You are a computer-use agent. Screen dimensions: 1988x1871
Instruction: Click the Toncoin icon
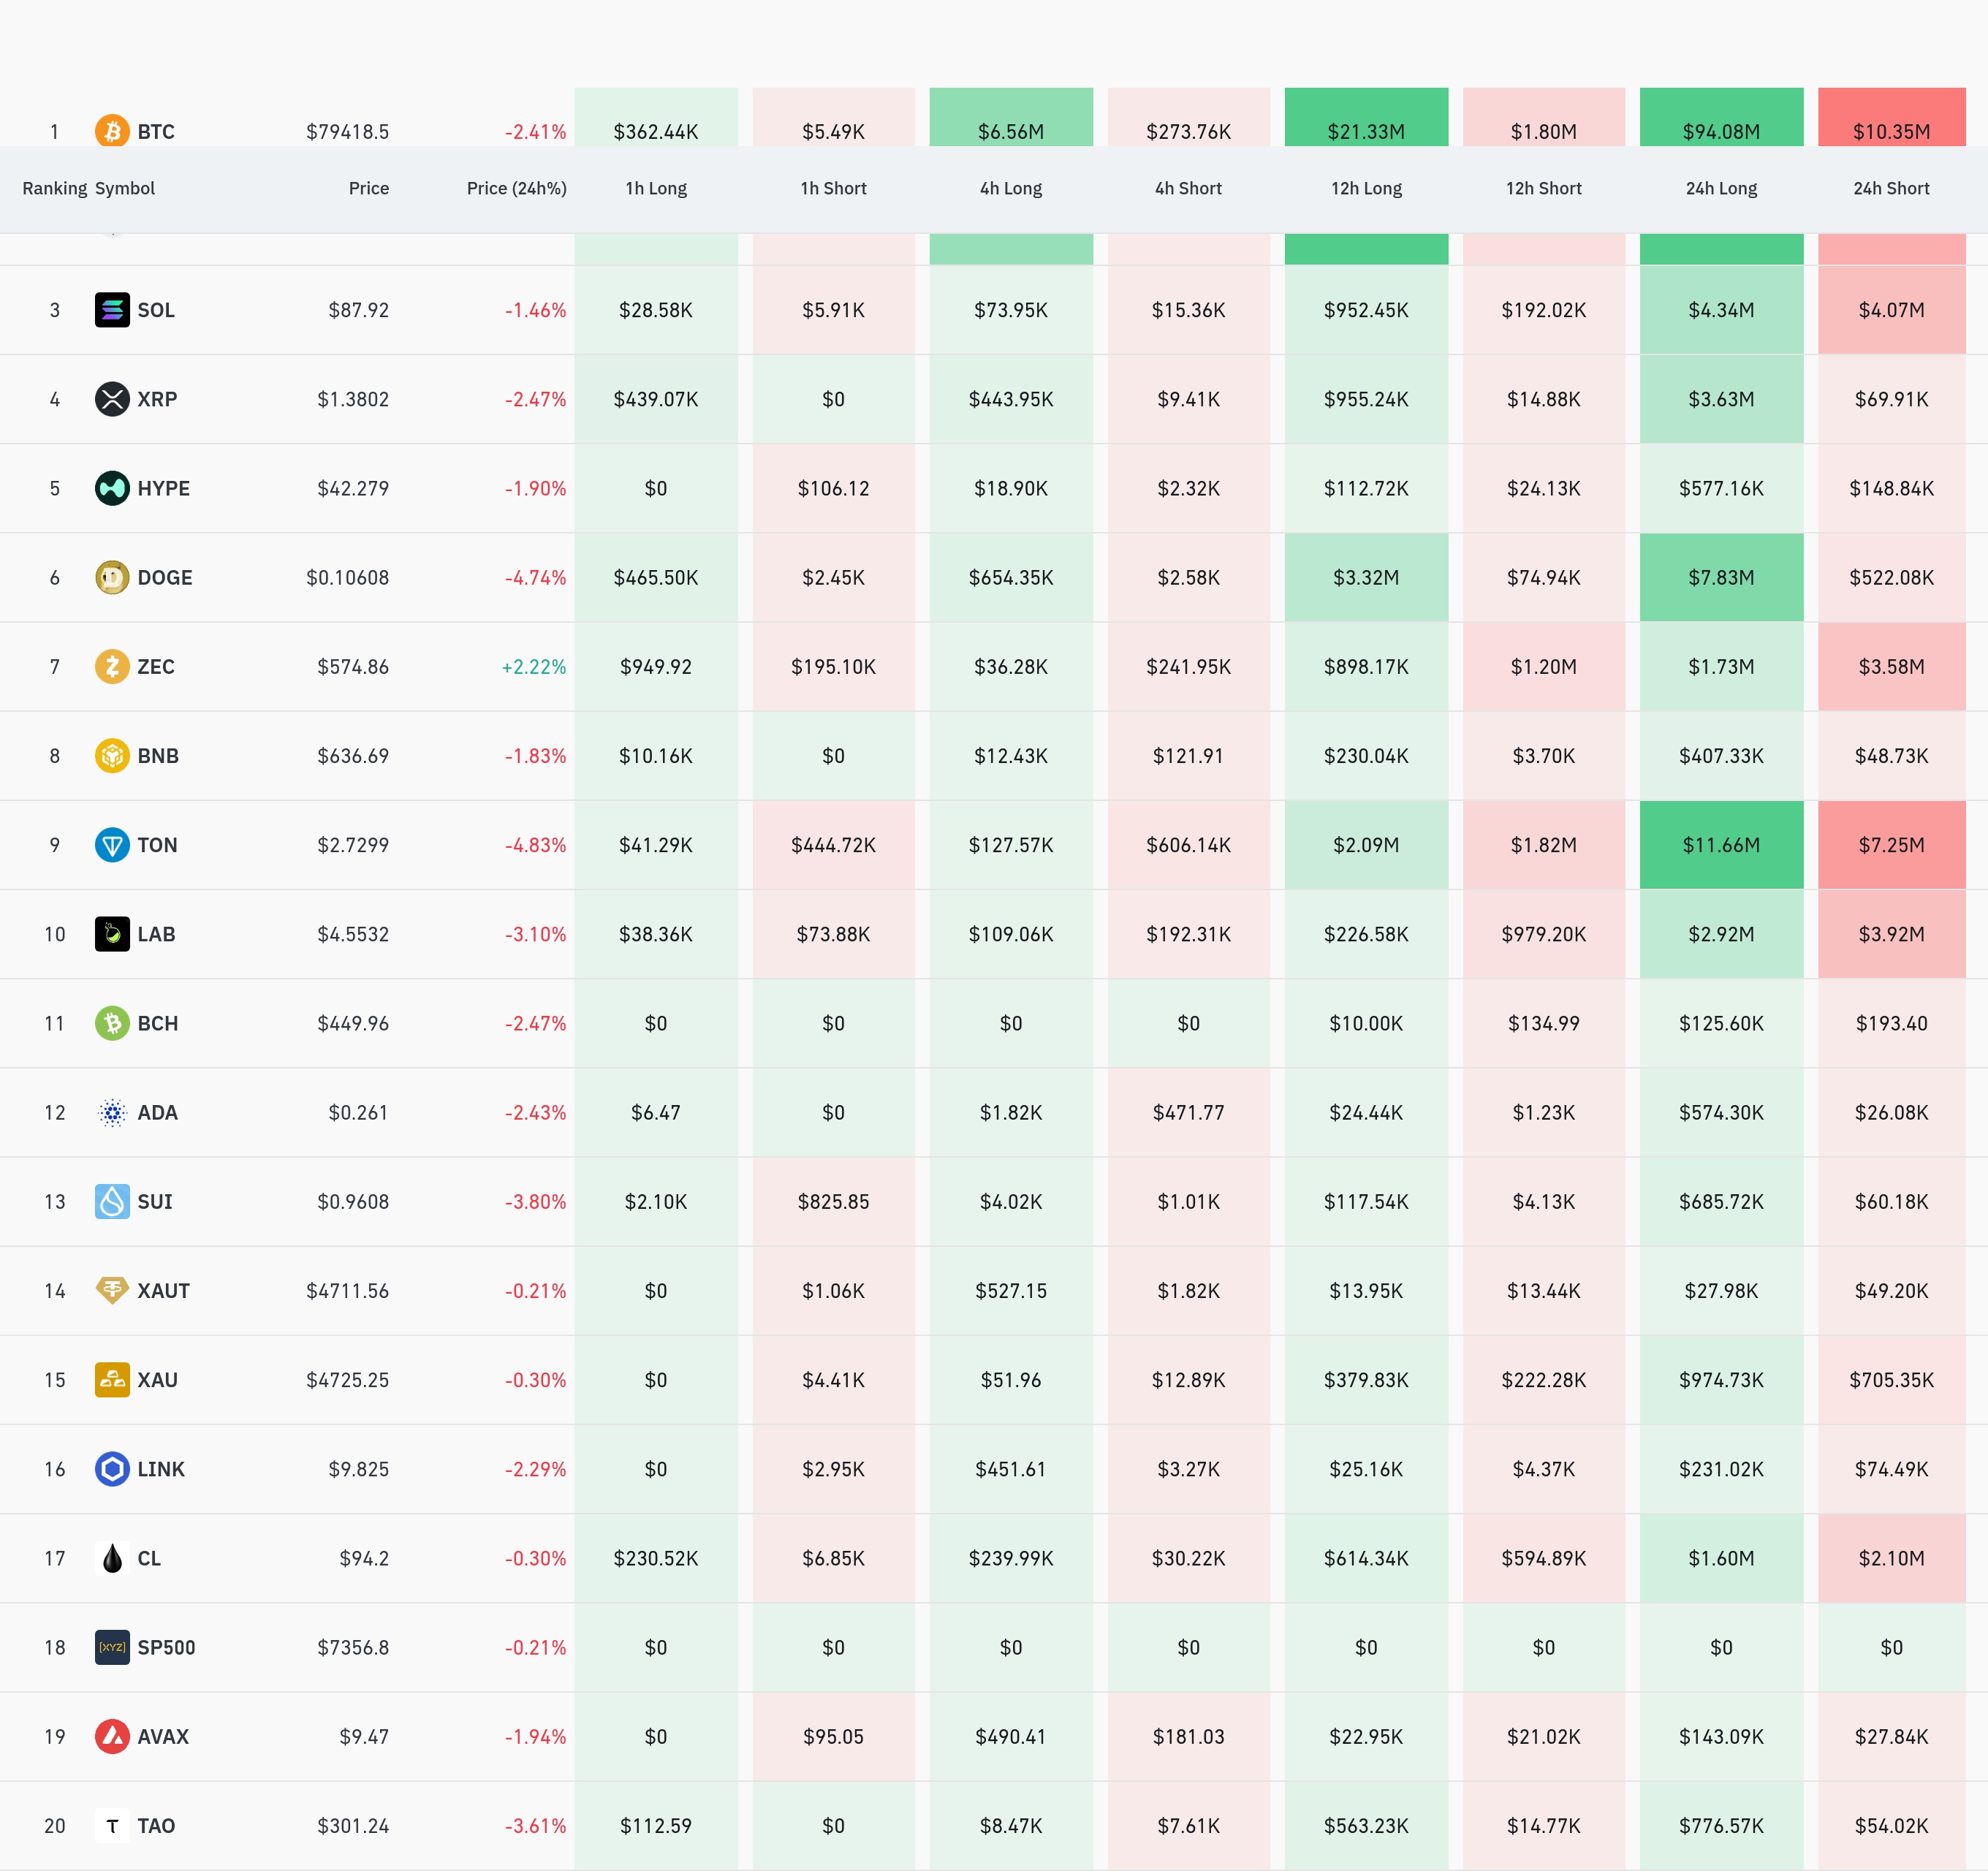pyautogui.click(x=112, y=845)
